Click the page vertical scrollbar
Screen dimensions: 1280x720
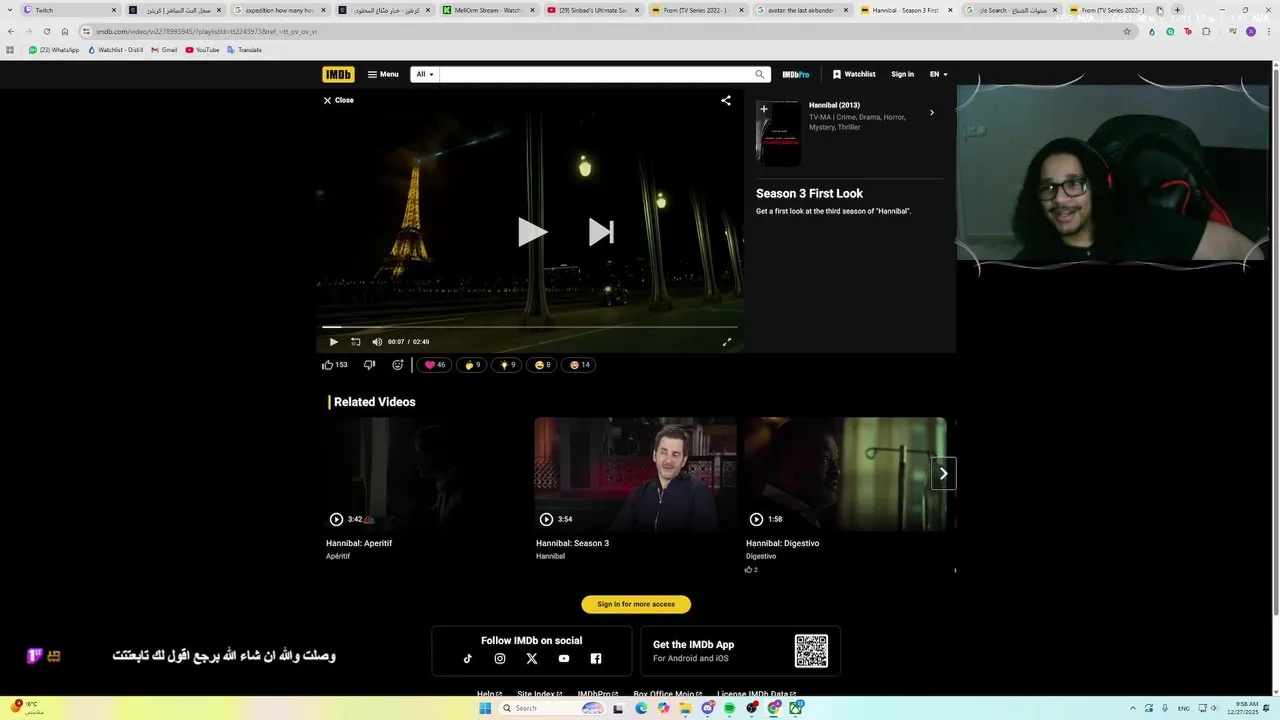click(x=1275, y=340)
